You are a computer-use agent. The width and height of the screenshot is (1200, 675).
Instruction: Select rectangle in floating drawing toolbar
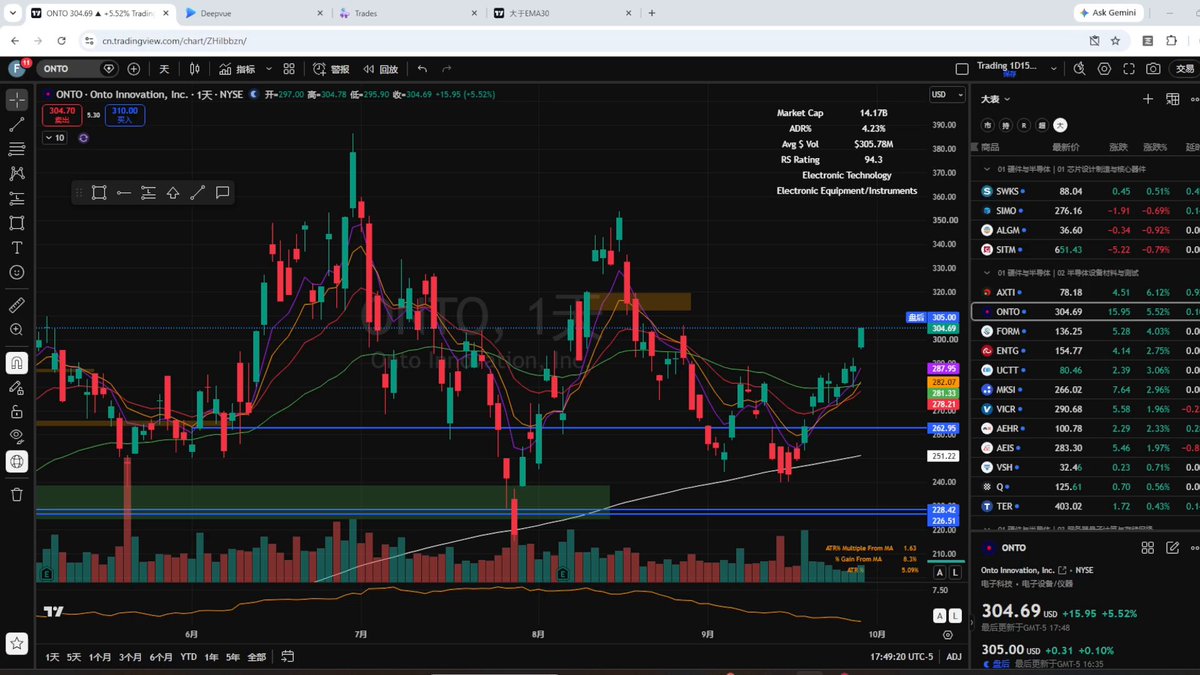(x=99, y=192)
